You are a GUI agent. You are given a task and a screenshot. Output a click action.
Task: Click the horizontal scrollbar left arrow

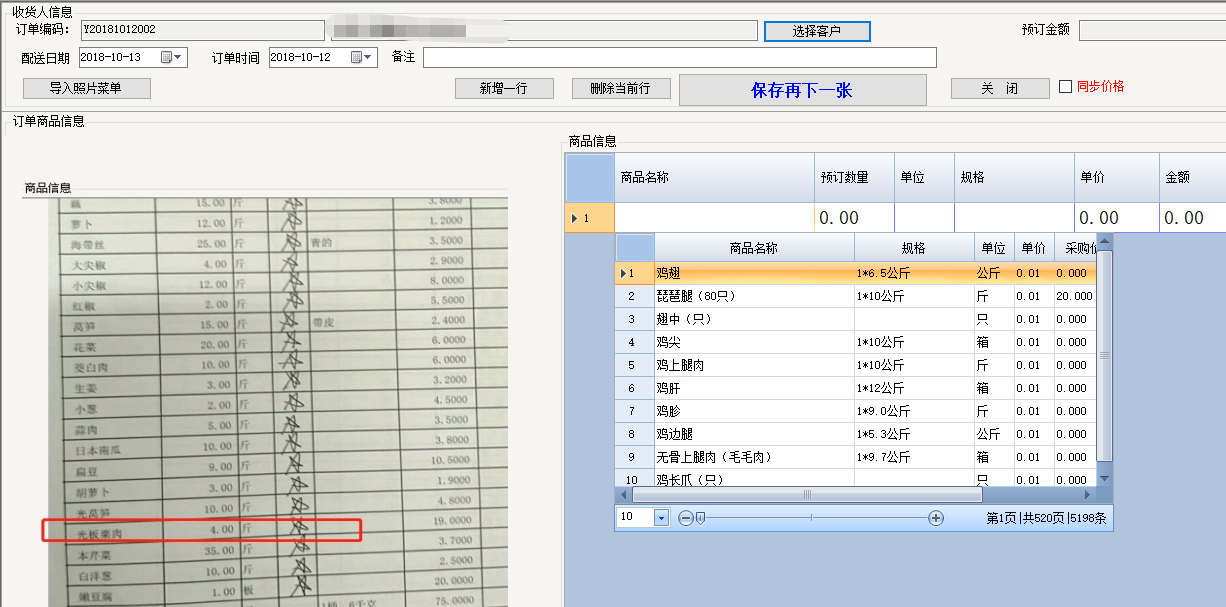[623, 494]
